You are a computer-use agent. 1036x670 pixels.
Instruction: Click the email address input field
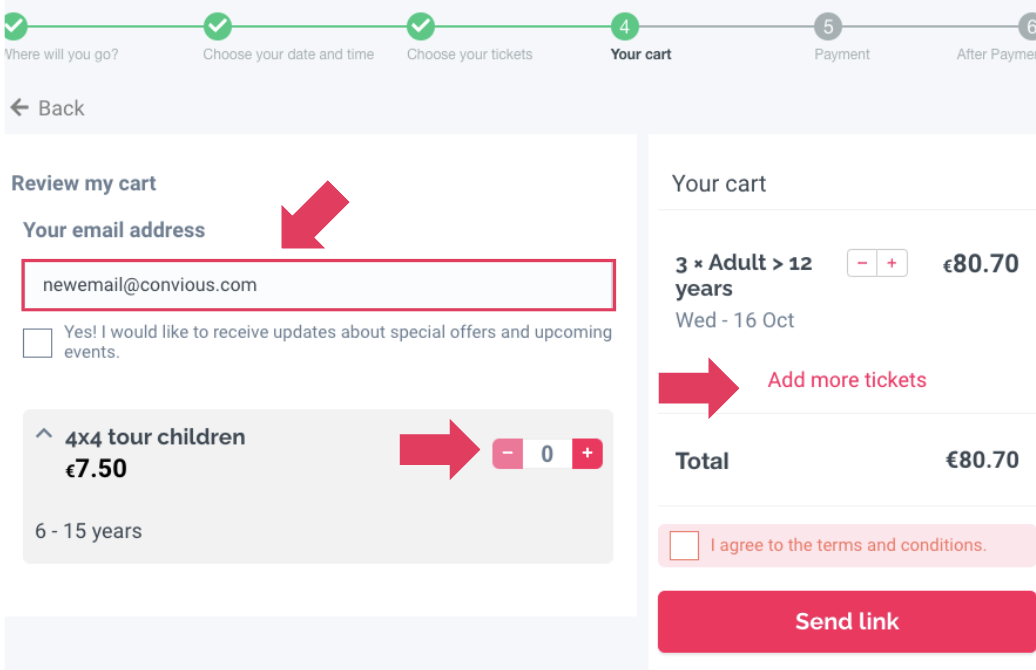pos(318,285)
